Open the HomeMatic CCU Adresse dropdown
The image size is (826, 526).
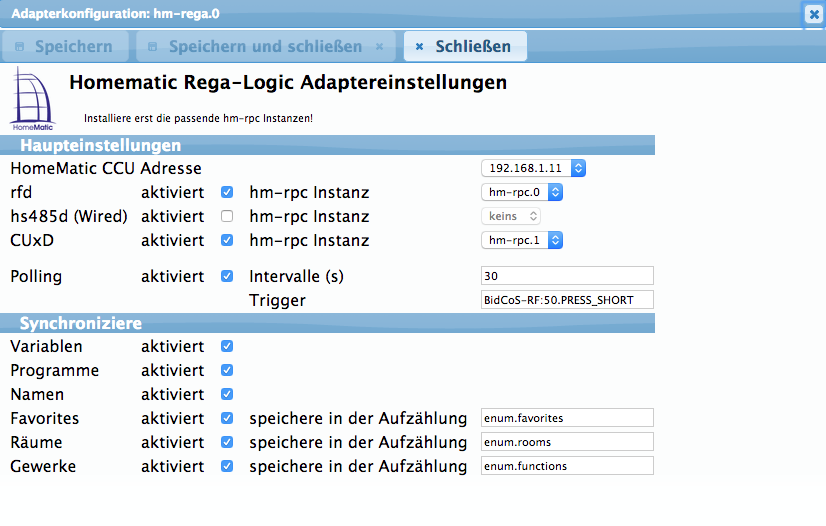pyautogui.click(x=533, y=168)
